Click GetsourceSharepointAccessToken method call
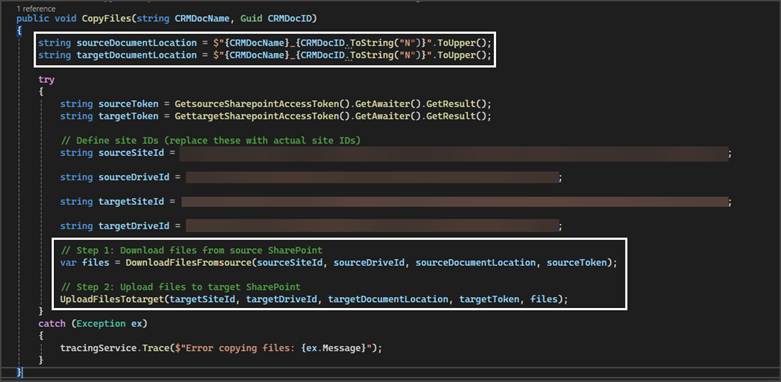781x382 pixels. (257, 104)
